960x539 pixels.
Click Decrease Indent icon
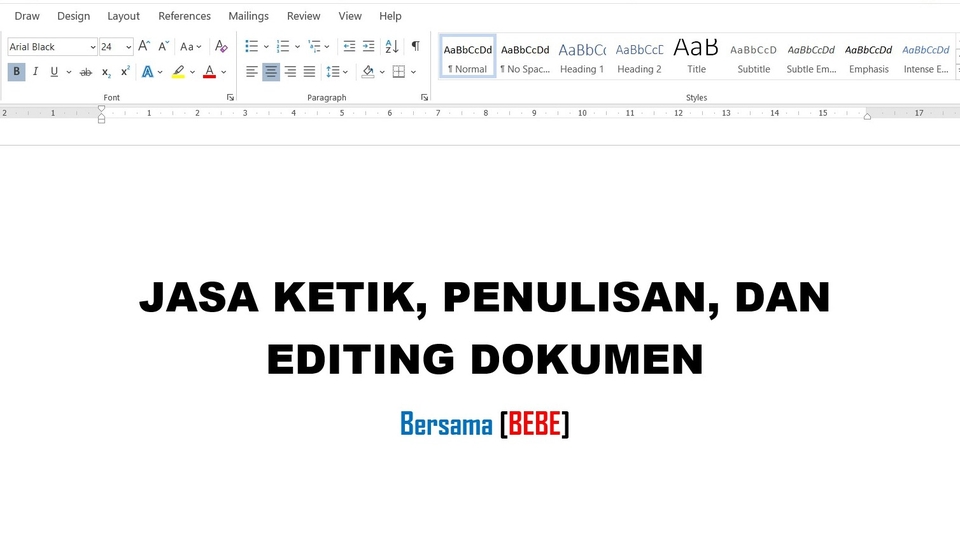[x=349, y=46]
